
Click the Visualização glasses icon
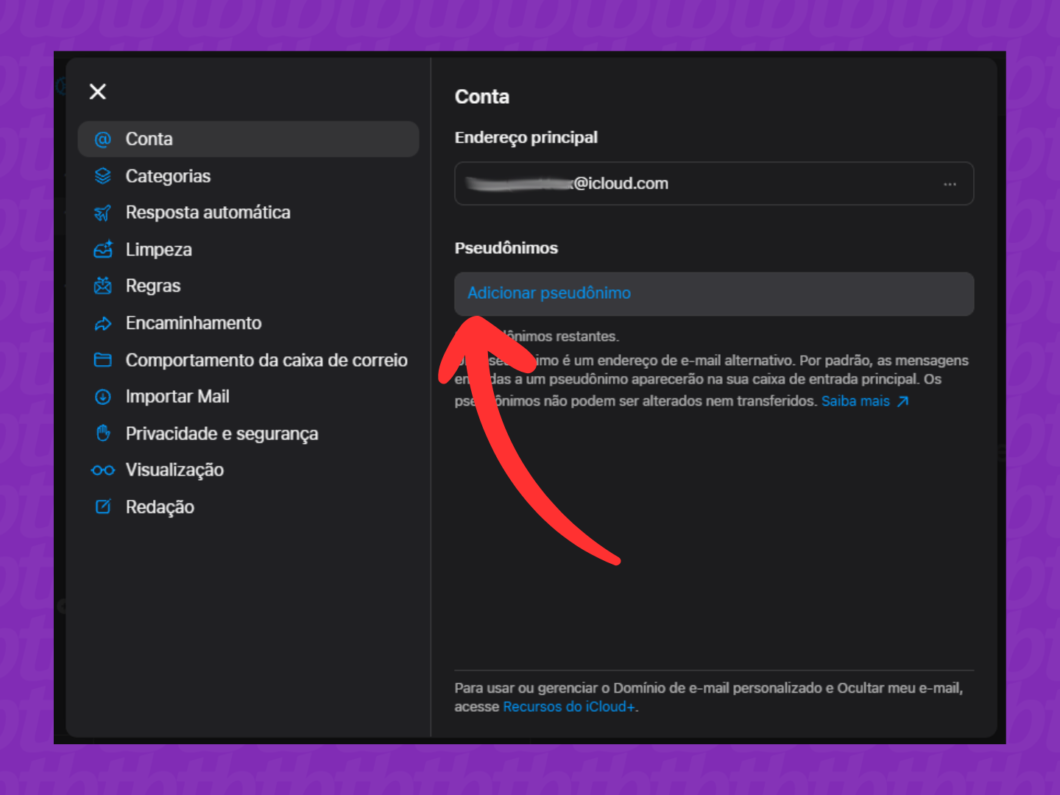click(103, 470)
